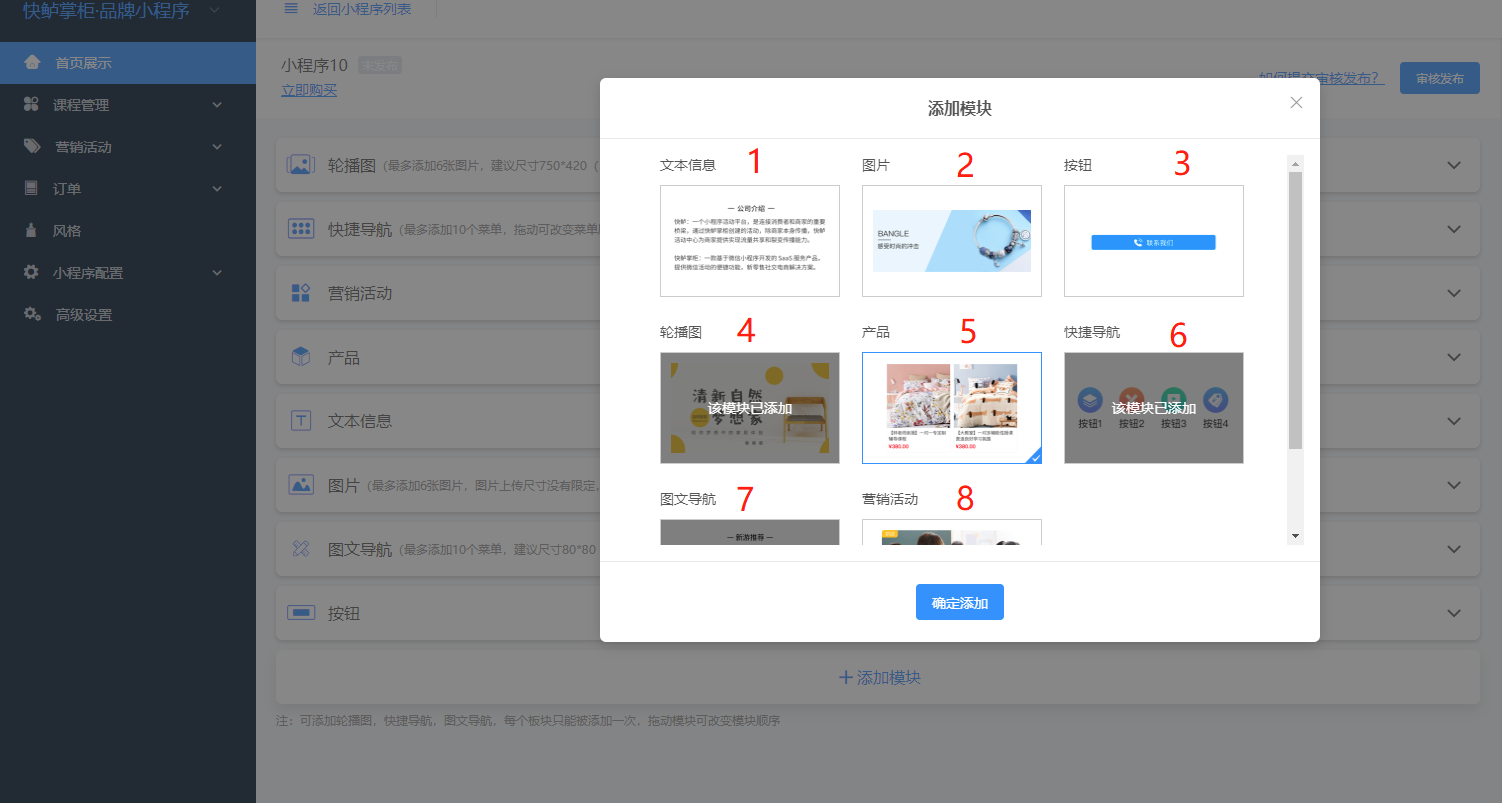Deselect the checked 产品 module thumbnail
1502x803 pixels.
(x=951, y=408)
